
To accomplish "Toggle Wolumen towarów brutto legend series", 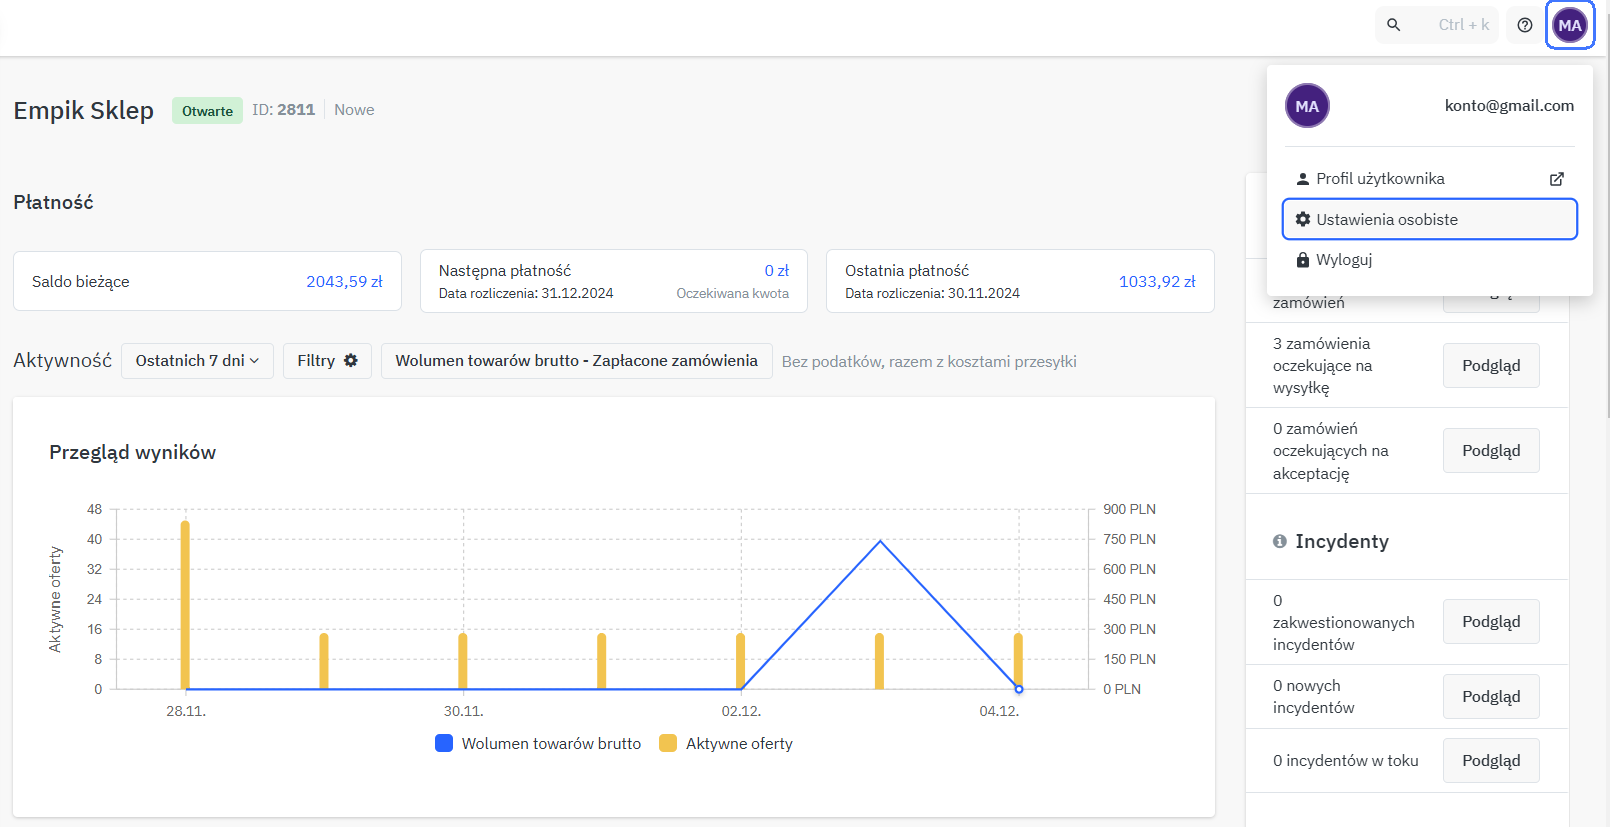I will (x=539, y=743).
